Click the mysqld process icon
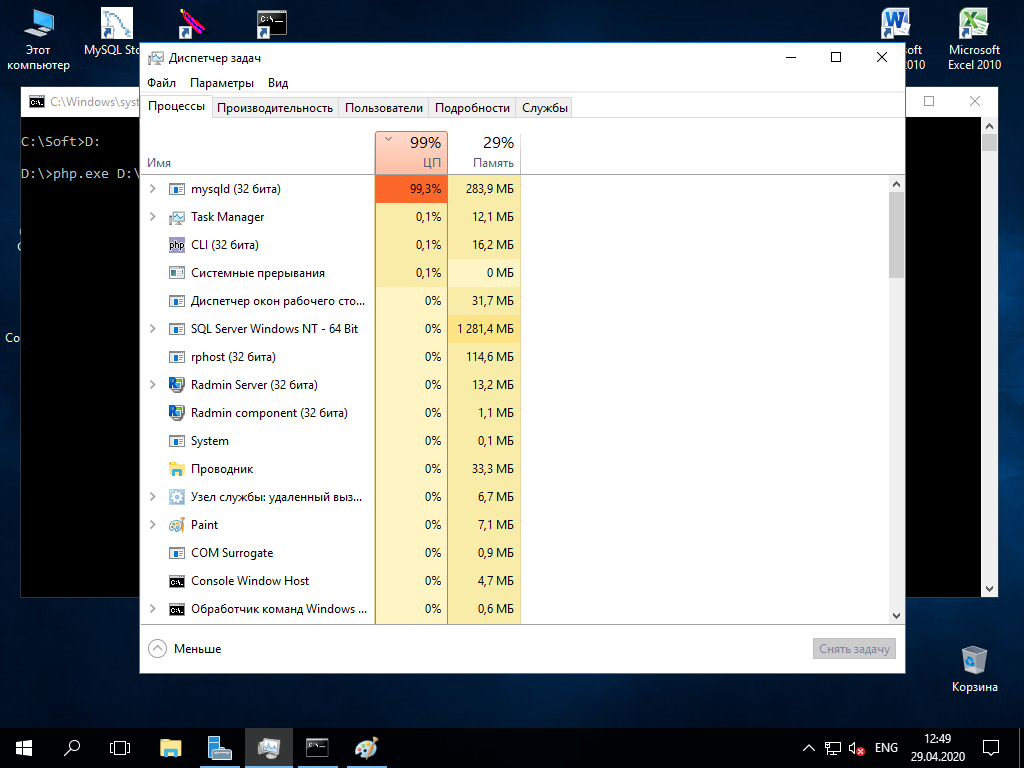Image resolution: width=1024 pixels, height=768 pixels. click(x=176, y=189)
